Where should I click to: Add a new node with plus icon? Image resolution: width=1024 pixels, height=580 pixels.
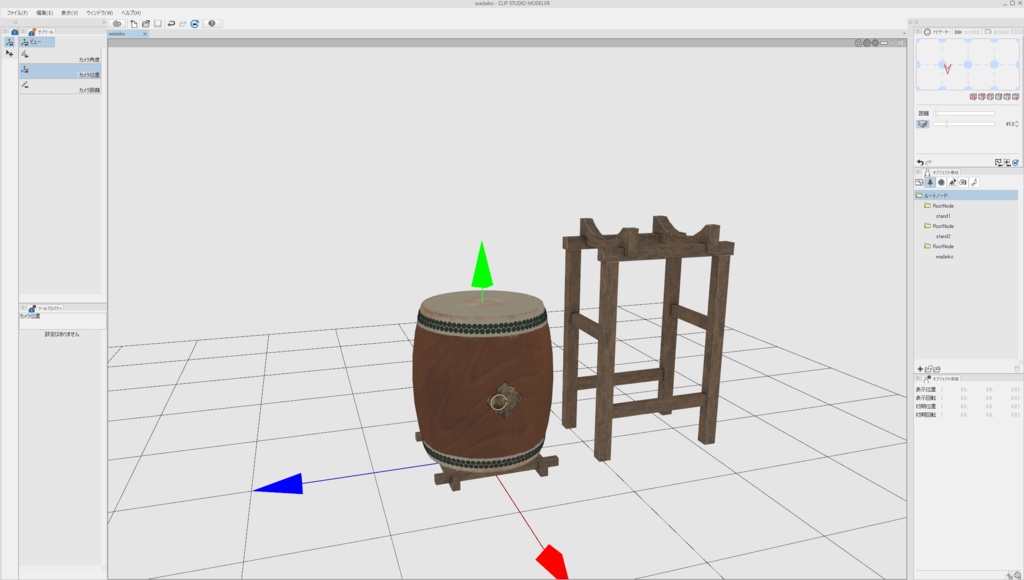point(920,369)
